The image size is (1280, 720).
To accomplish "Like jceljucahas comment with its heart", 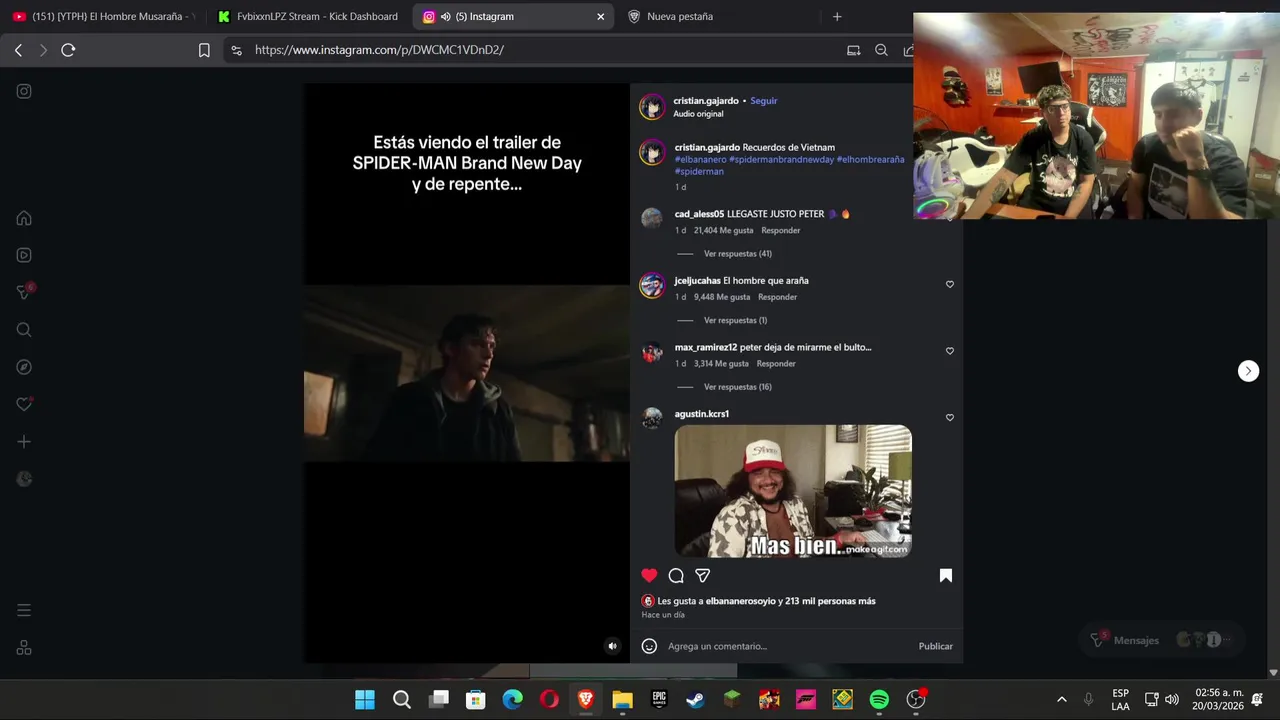I will (x=950, y=284).
